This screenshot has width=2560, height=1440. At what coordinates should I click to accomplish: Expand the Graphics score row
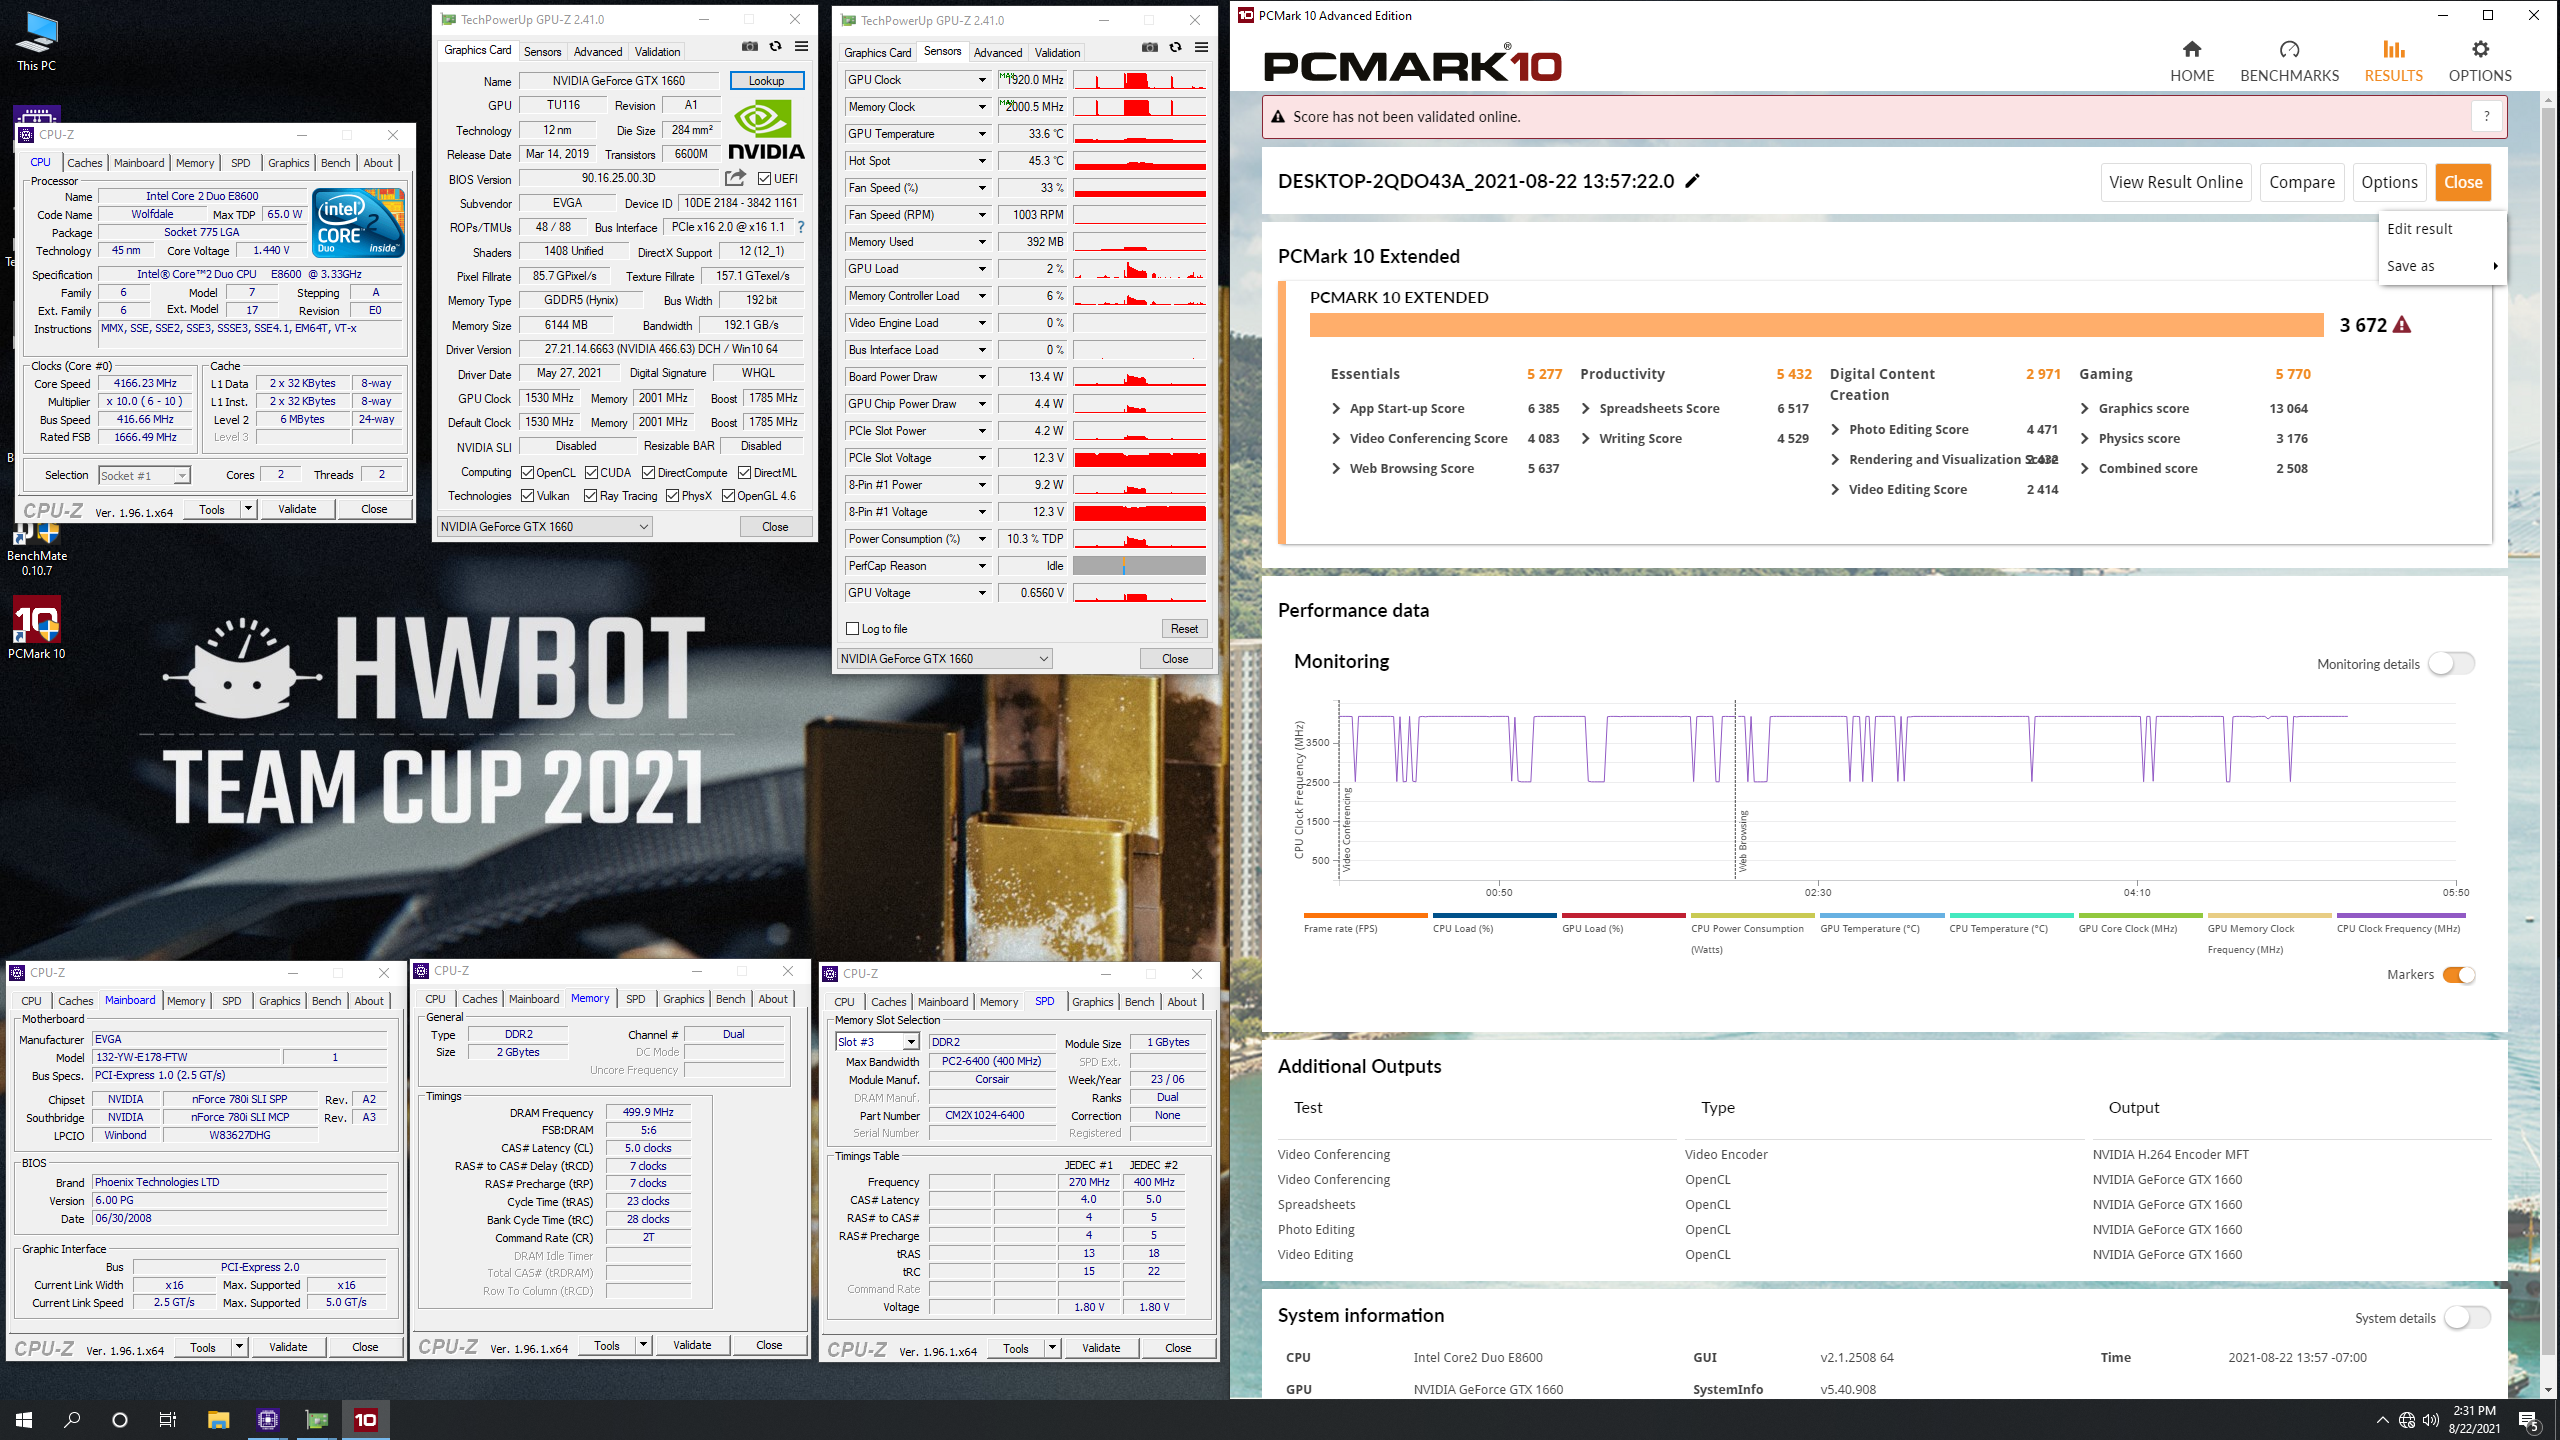(x=2085, y=408)
